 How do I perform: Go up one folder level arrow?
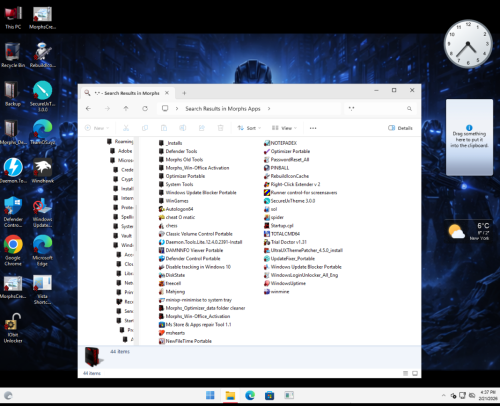(x=126, y=109)
